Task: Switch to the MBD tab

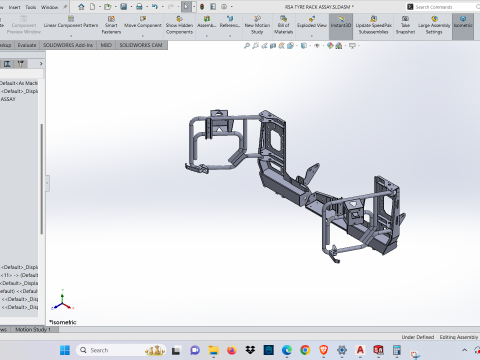Action: tap(106, 45)
